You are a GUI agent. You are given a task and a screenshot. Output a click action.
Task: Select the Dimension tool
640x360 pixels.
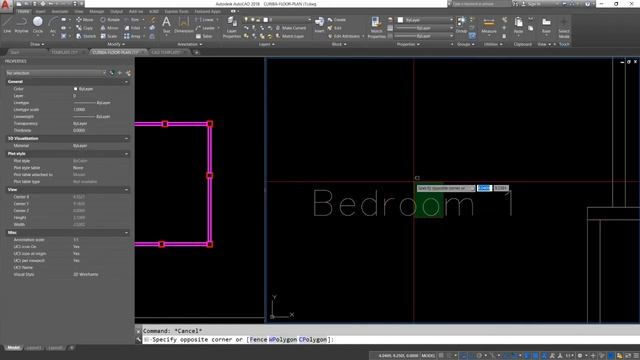click(x=184, y=24)
